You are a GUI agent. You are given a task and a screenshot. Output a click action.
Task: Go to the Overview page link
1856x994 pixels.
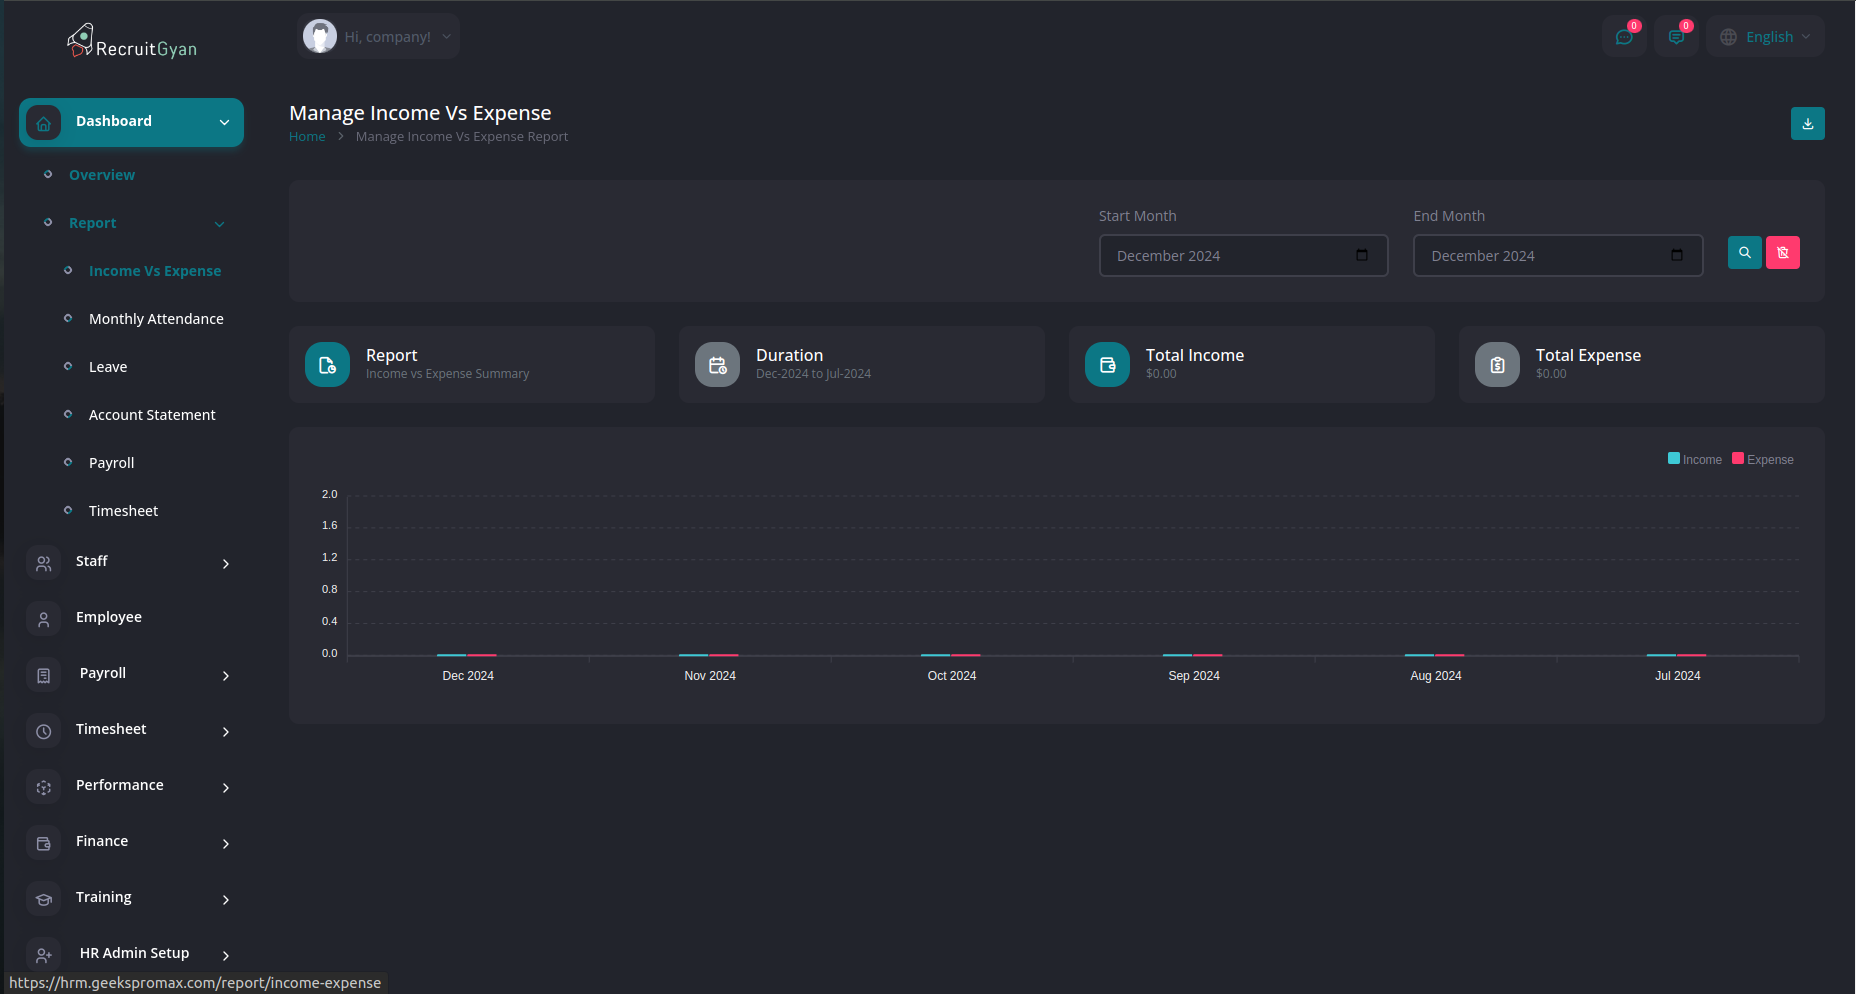(102, 175)
